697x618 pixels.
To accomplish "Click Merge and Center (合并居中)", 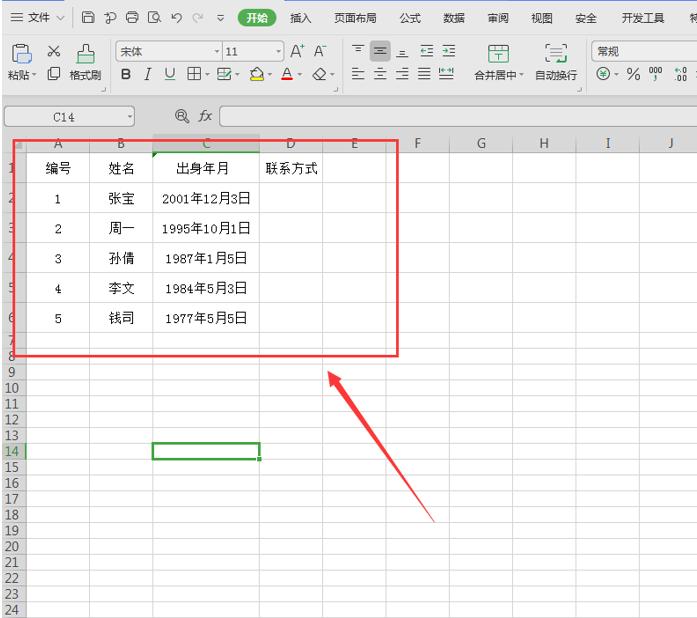I will (x=498, y=62).
